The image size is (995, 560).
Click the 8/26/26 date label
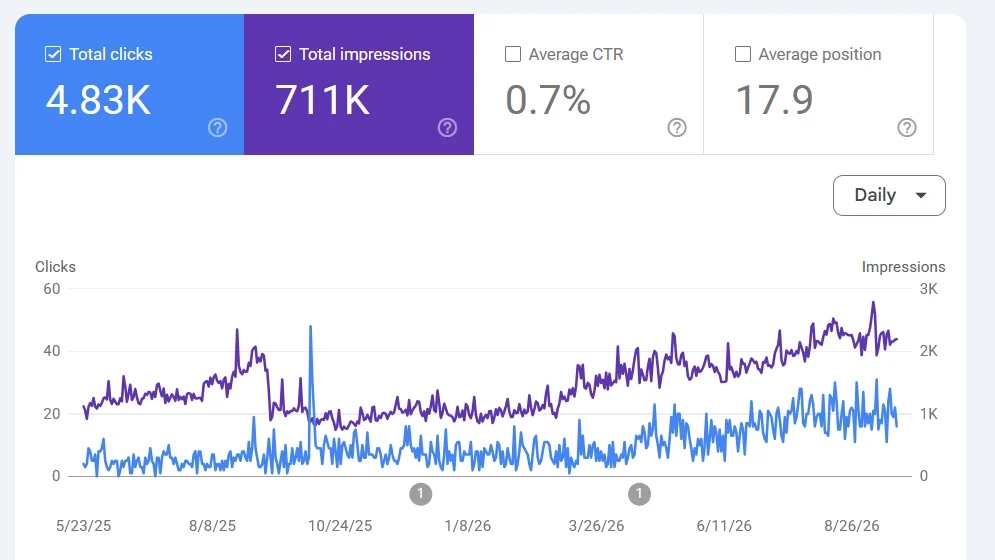(x=852, y=526)
